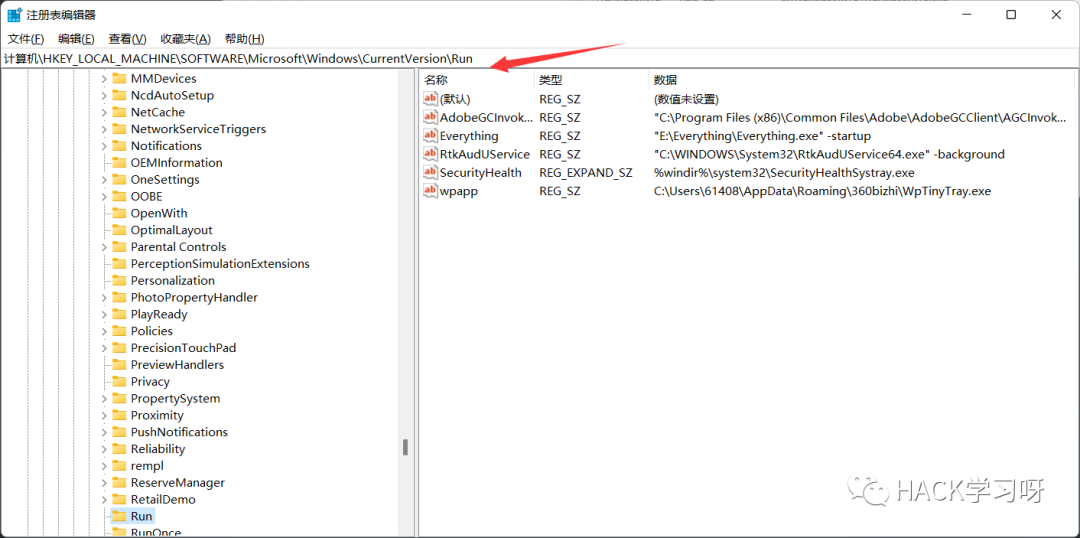
Task: Expand the OOBE key
Action: (104, 196)
